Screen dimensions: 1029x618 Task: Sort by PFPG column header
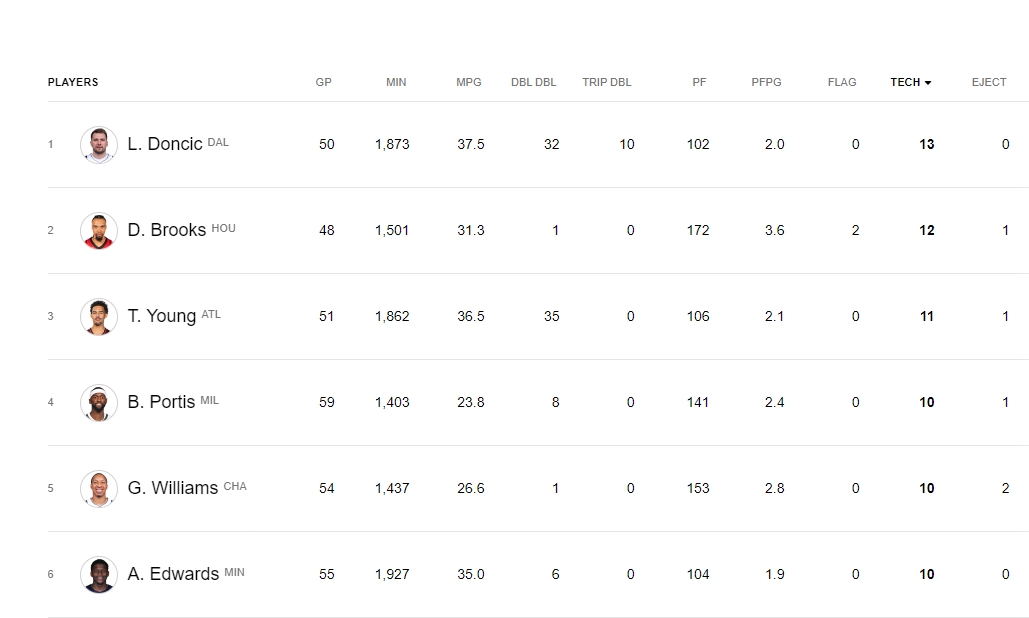click(x=766, y=82)
